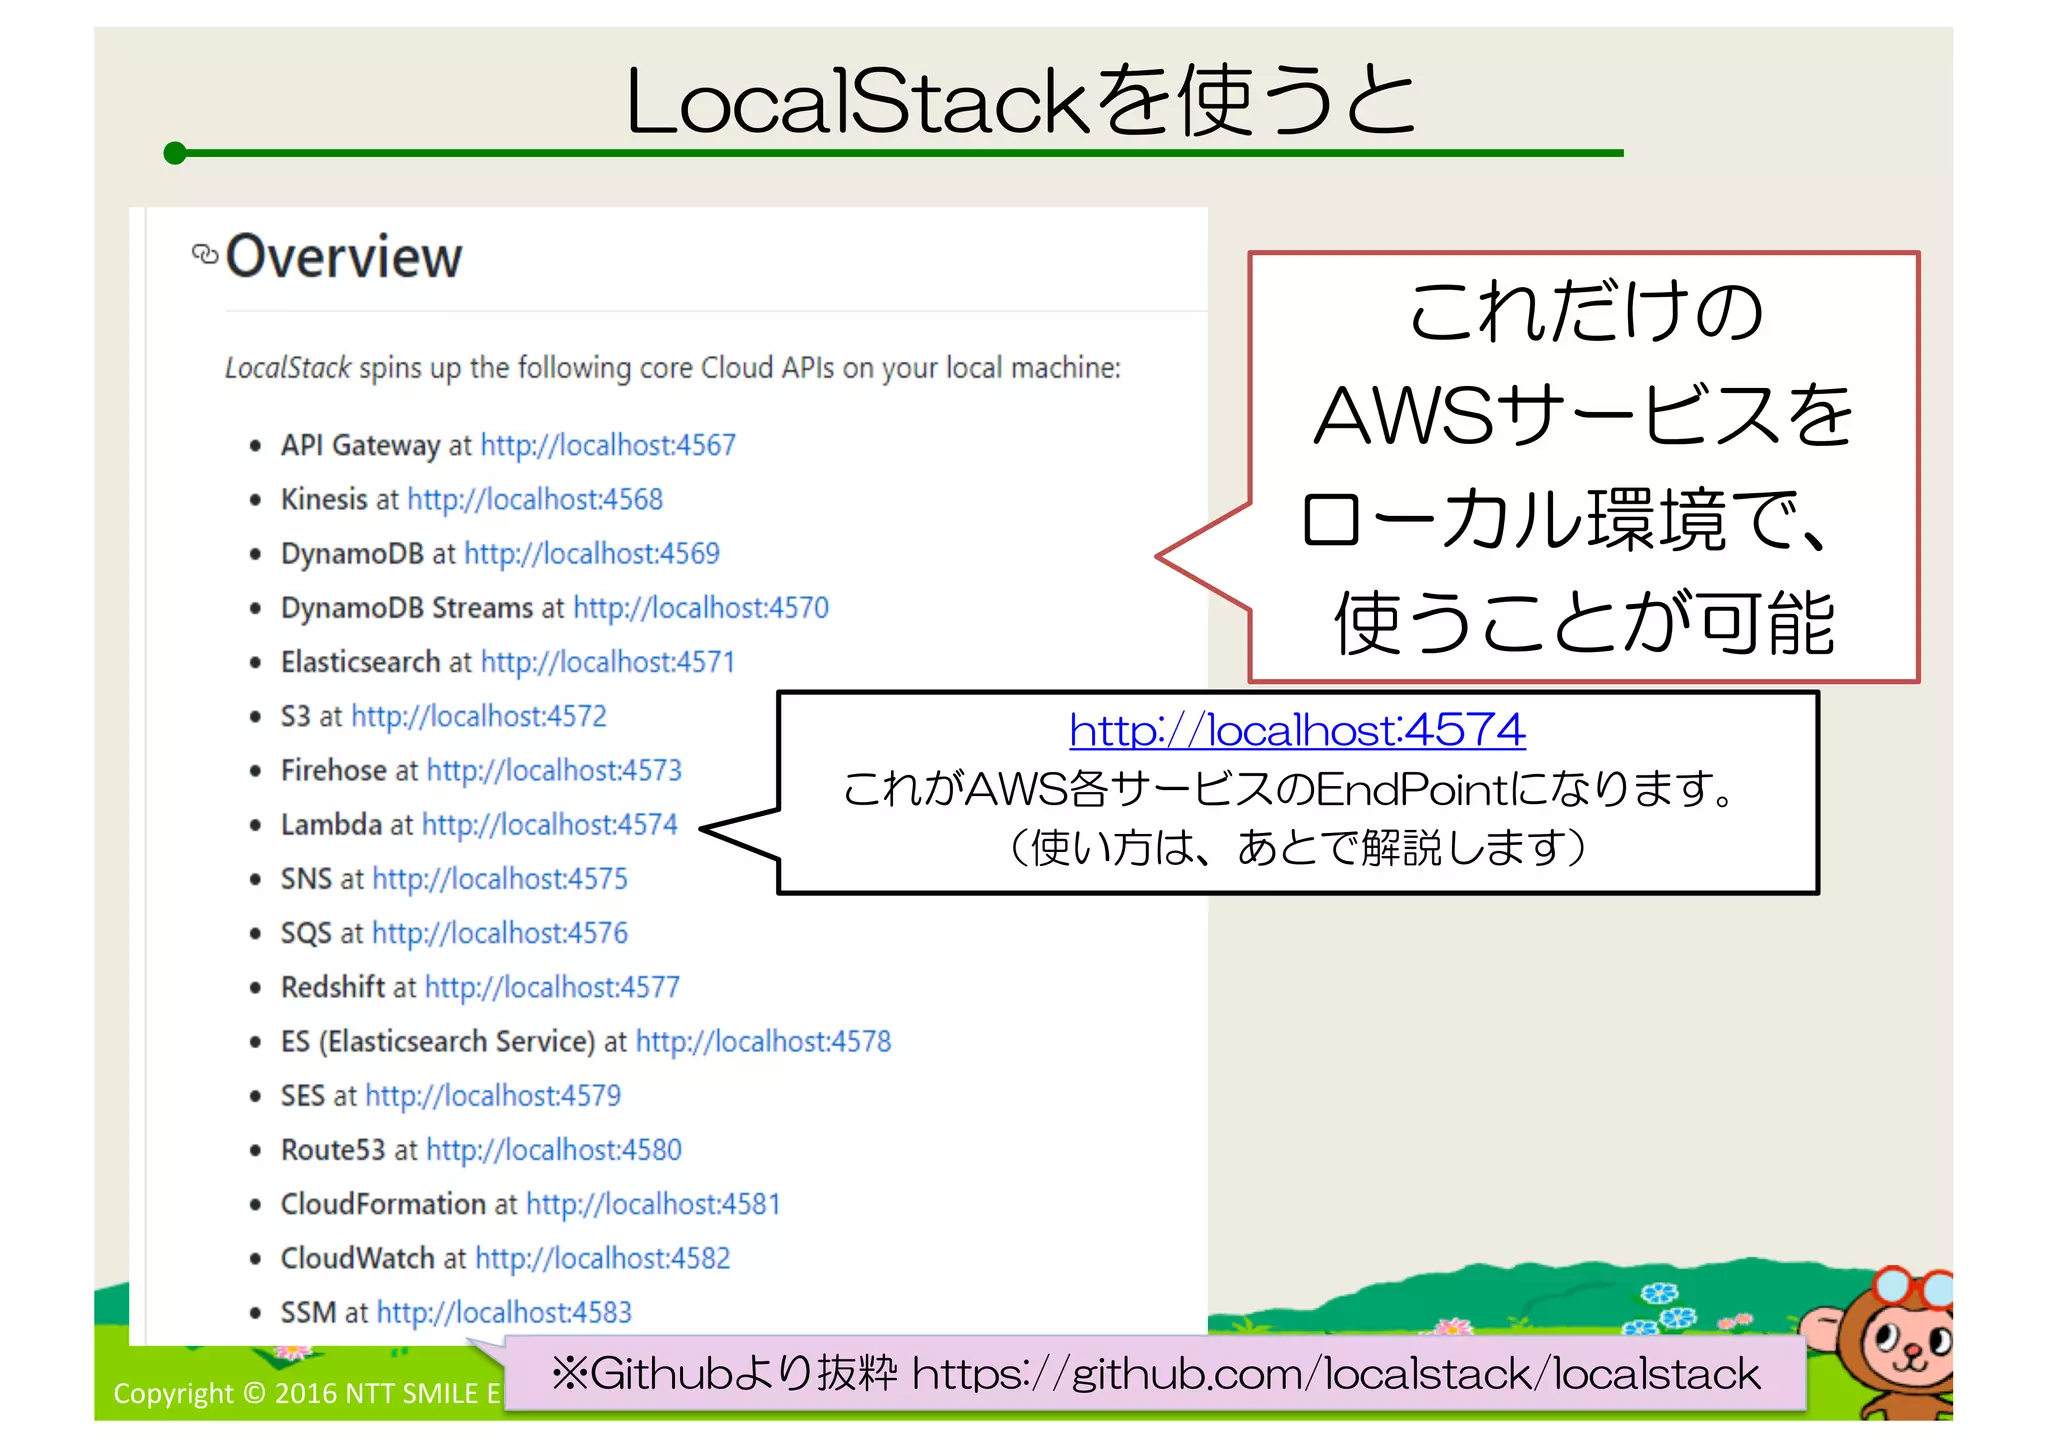Click the Elasticsearch localhost:4571 link
This screenshot has height=1447, width=2048.
point(608,662)
